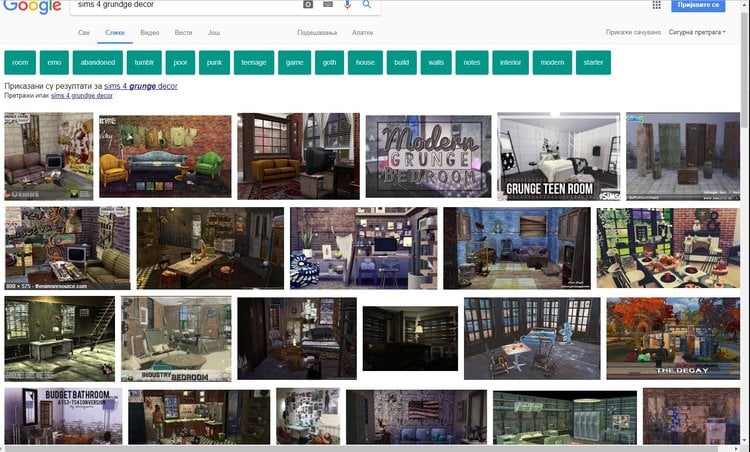The image size is (750, 452).
Task: Open the Grunge Teen Room thumbnail
Action: click(x=559, y=156)
